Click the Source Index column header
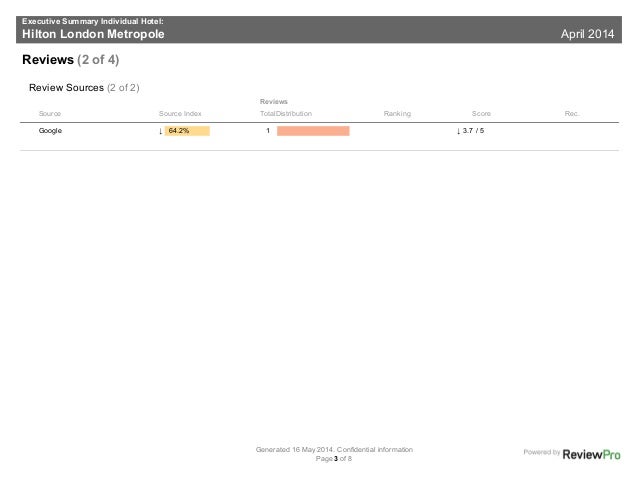Screen dimensions: 638x479 (x=180, y=114)
